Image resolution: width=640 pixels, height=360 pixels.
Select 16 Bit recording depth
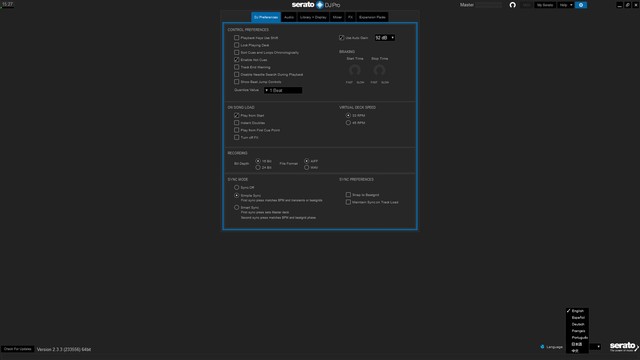click(258, 161)
